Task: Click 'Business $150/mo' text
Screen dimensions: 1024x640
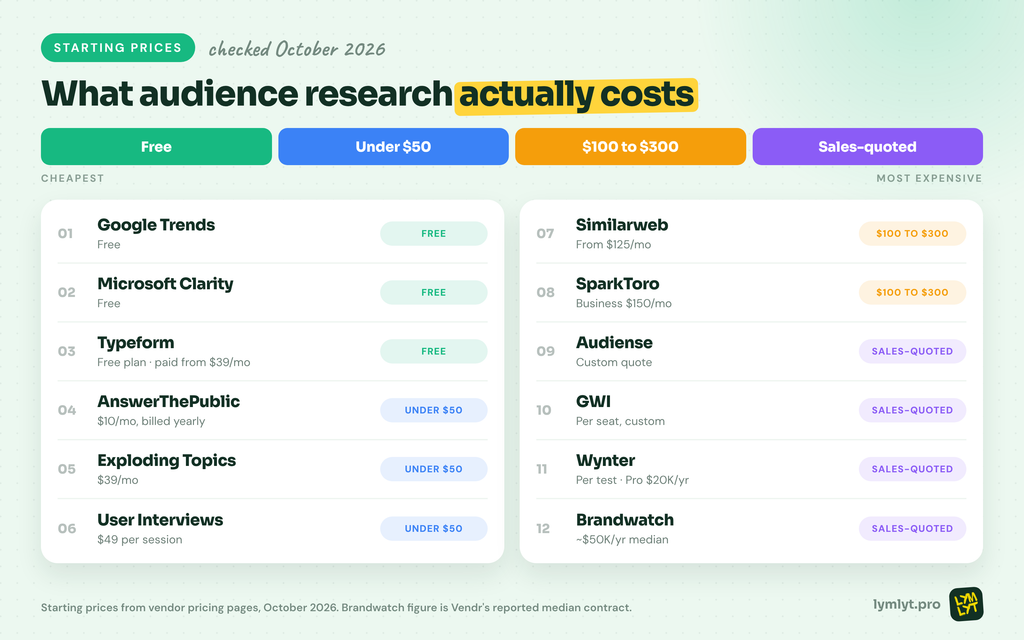Action: click(x=624, y=303)
